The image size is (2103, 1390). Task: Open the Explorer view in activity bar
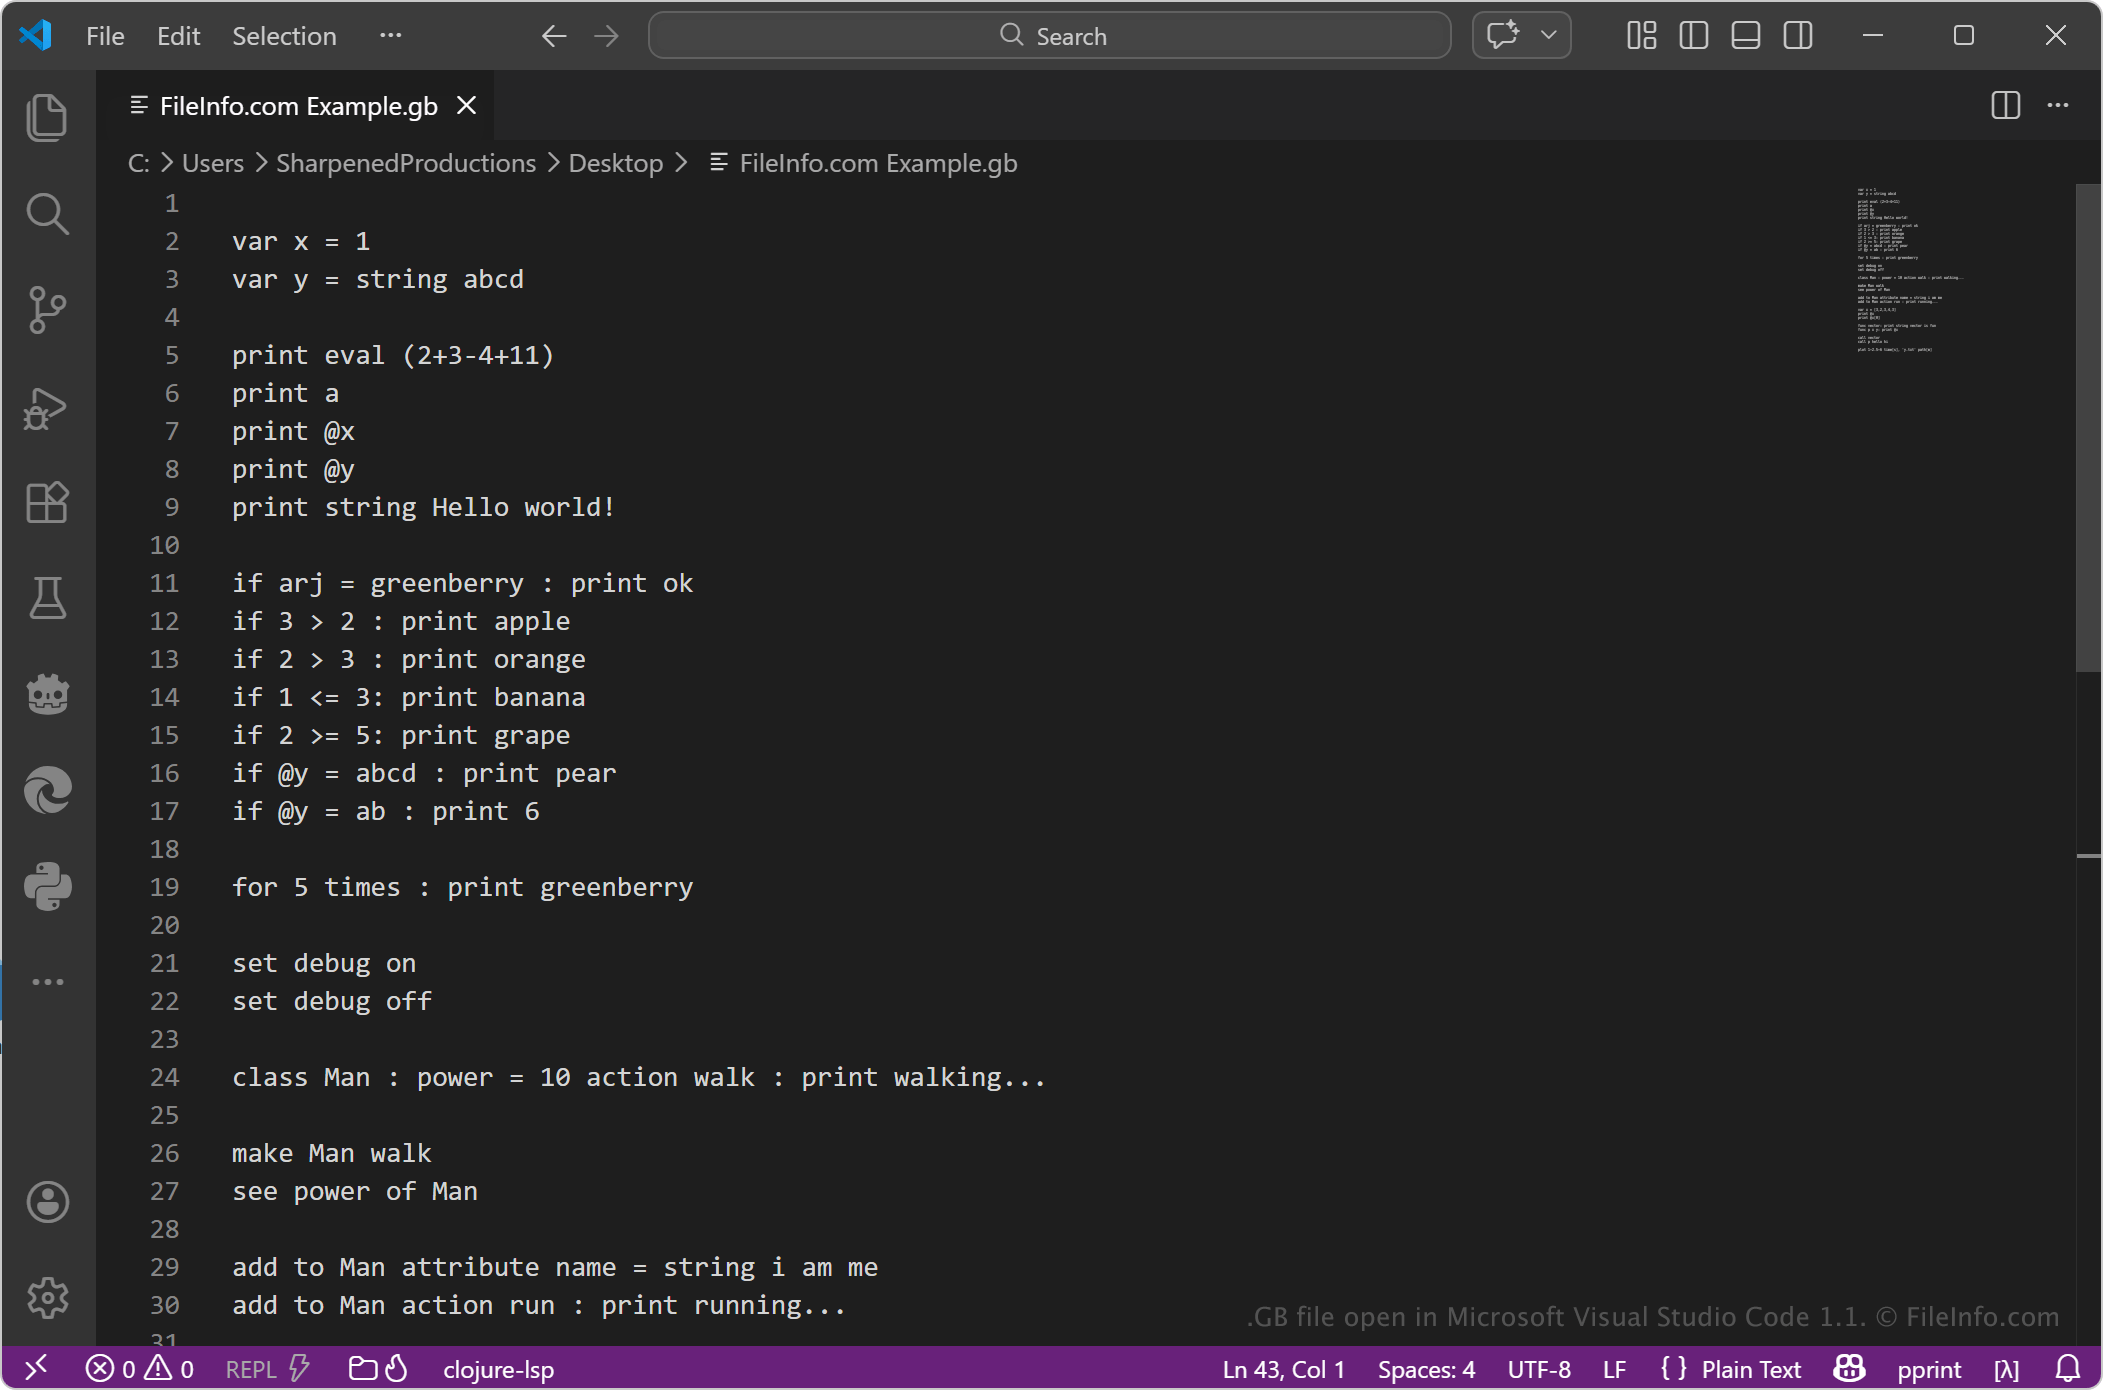point(47,118)
